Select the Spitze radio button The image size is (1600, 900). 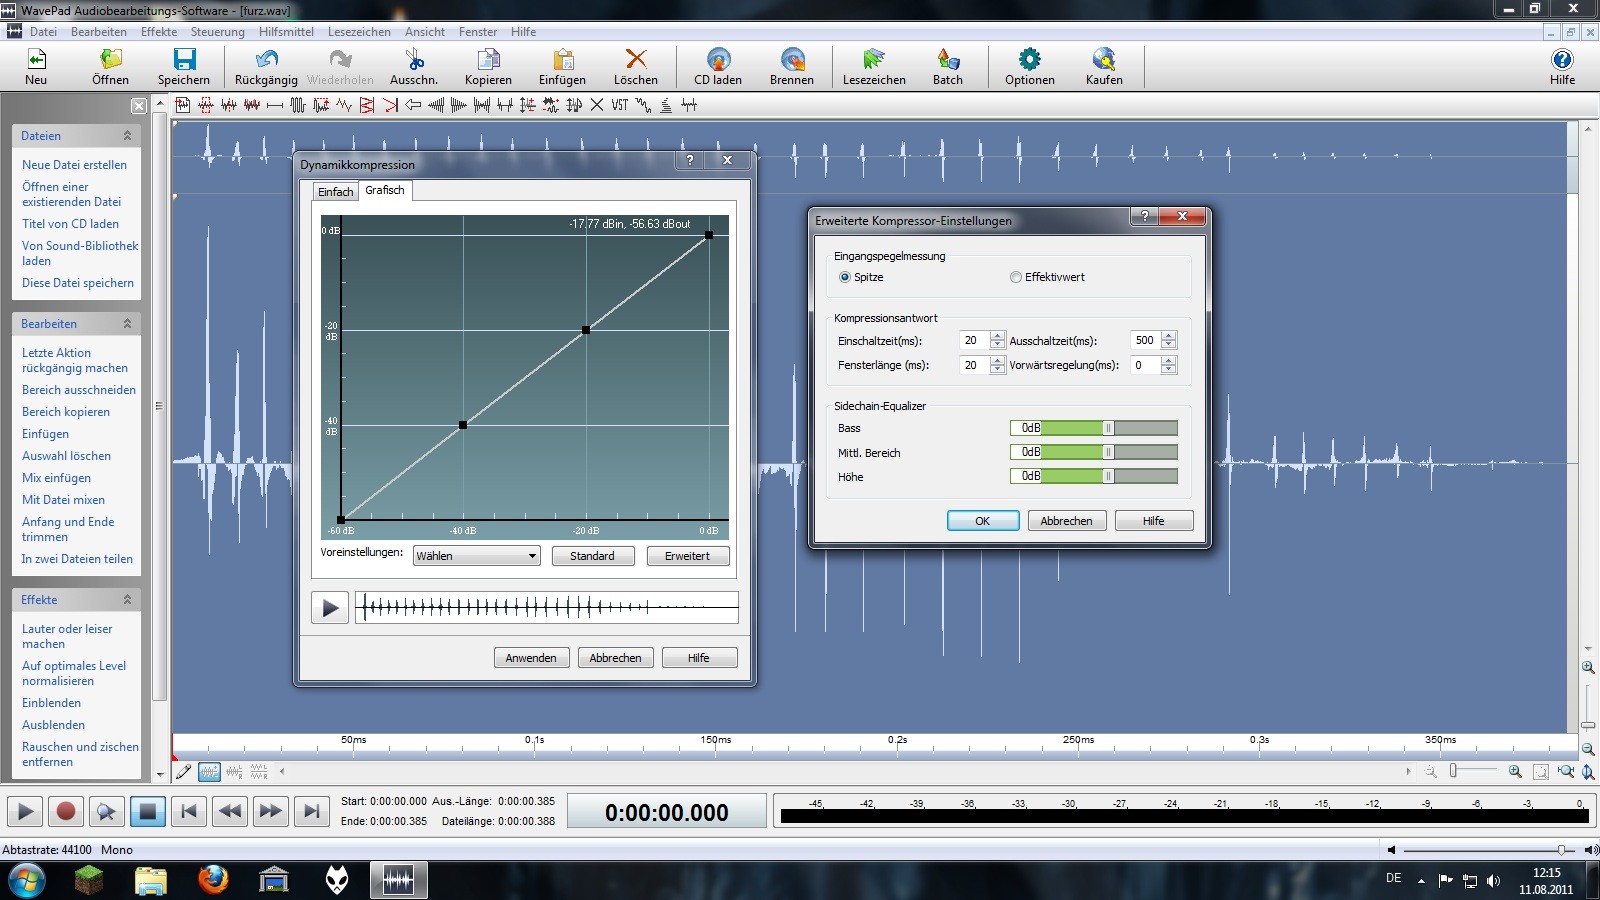pyautogui.click(x=845, y=277)
